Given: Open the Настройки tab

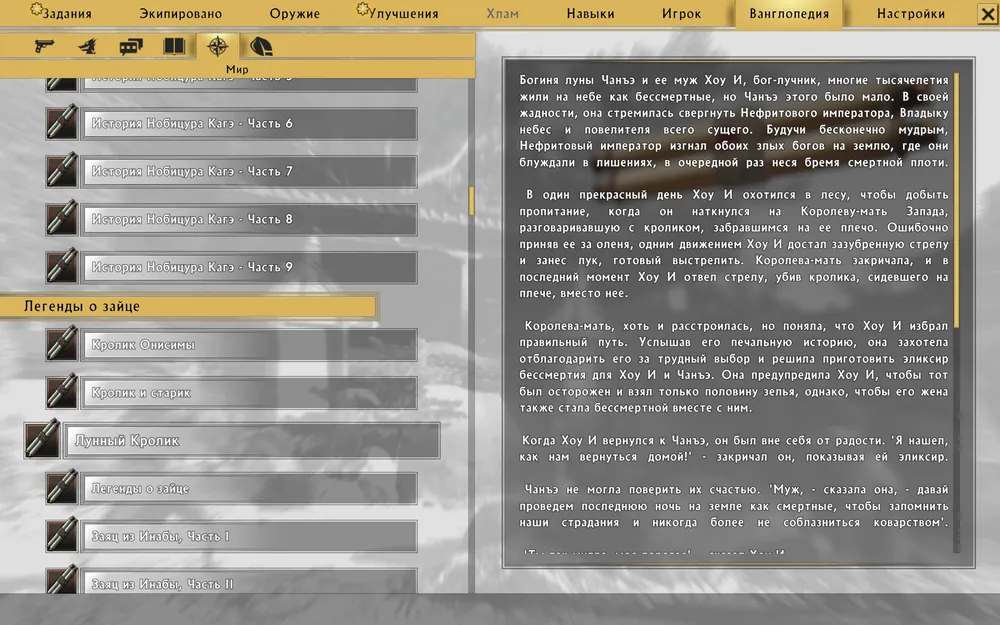Looking at the screenshot, I should [x=911, y=13].
